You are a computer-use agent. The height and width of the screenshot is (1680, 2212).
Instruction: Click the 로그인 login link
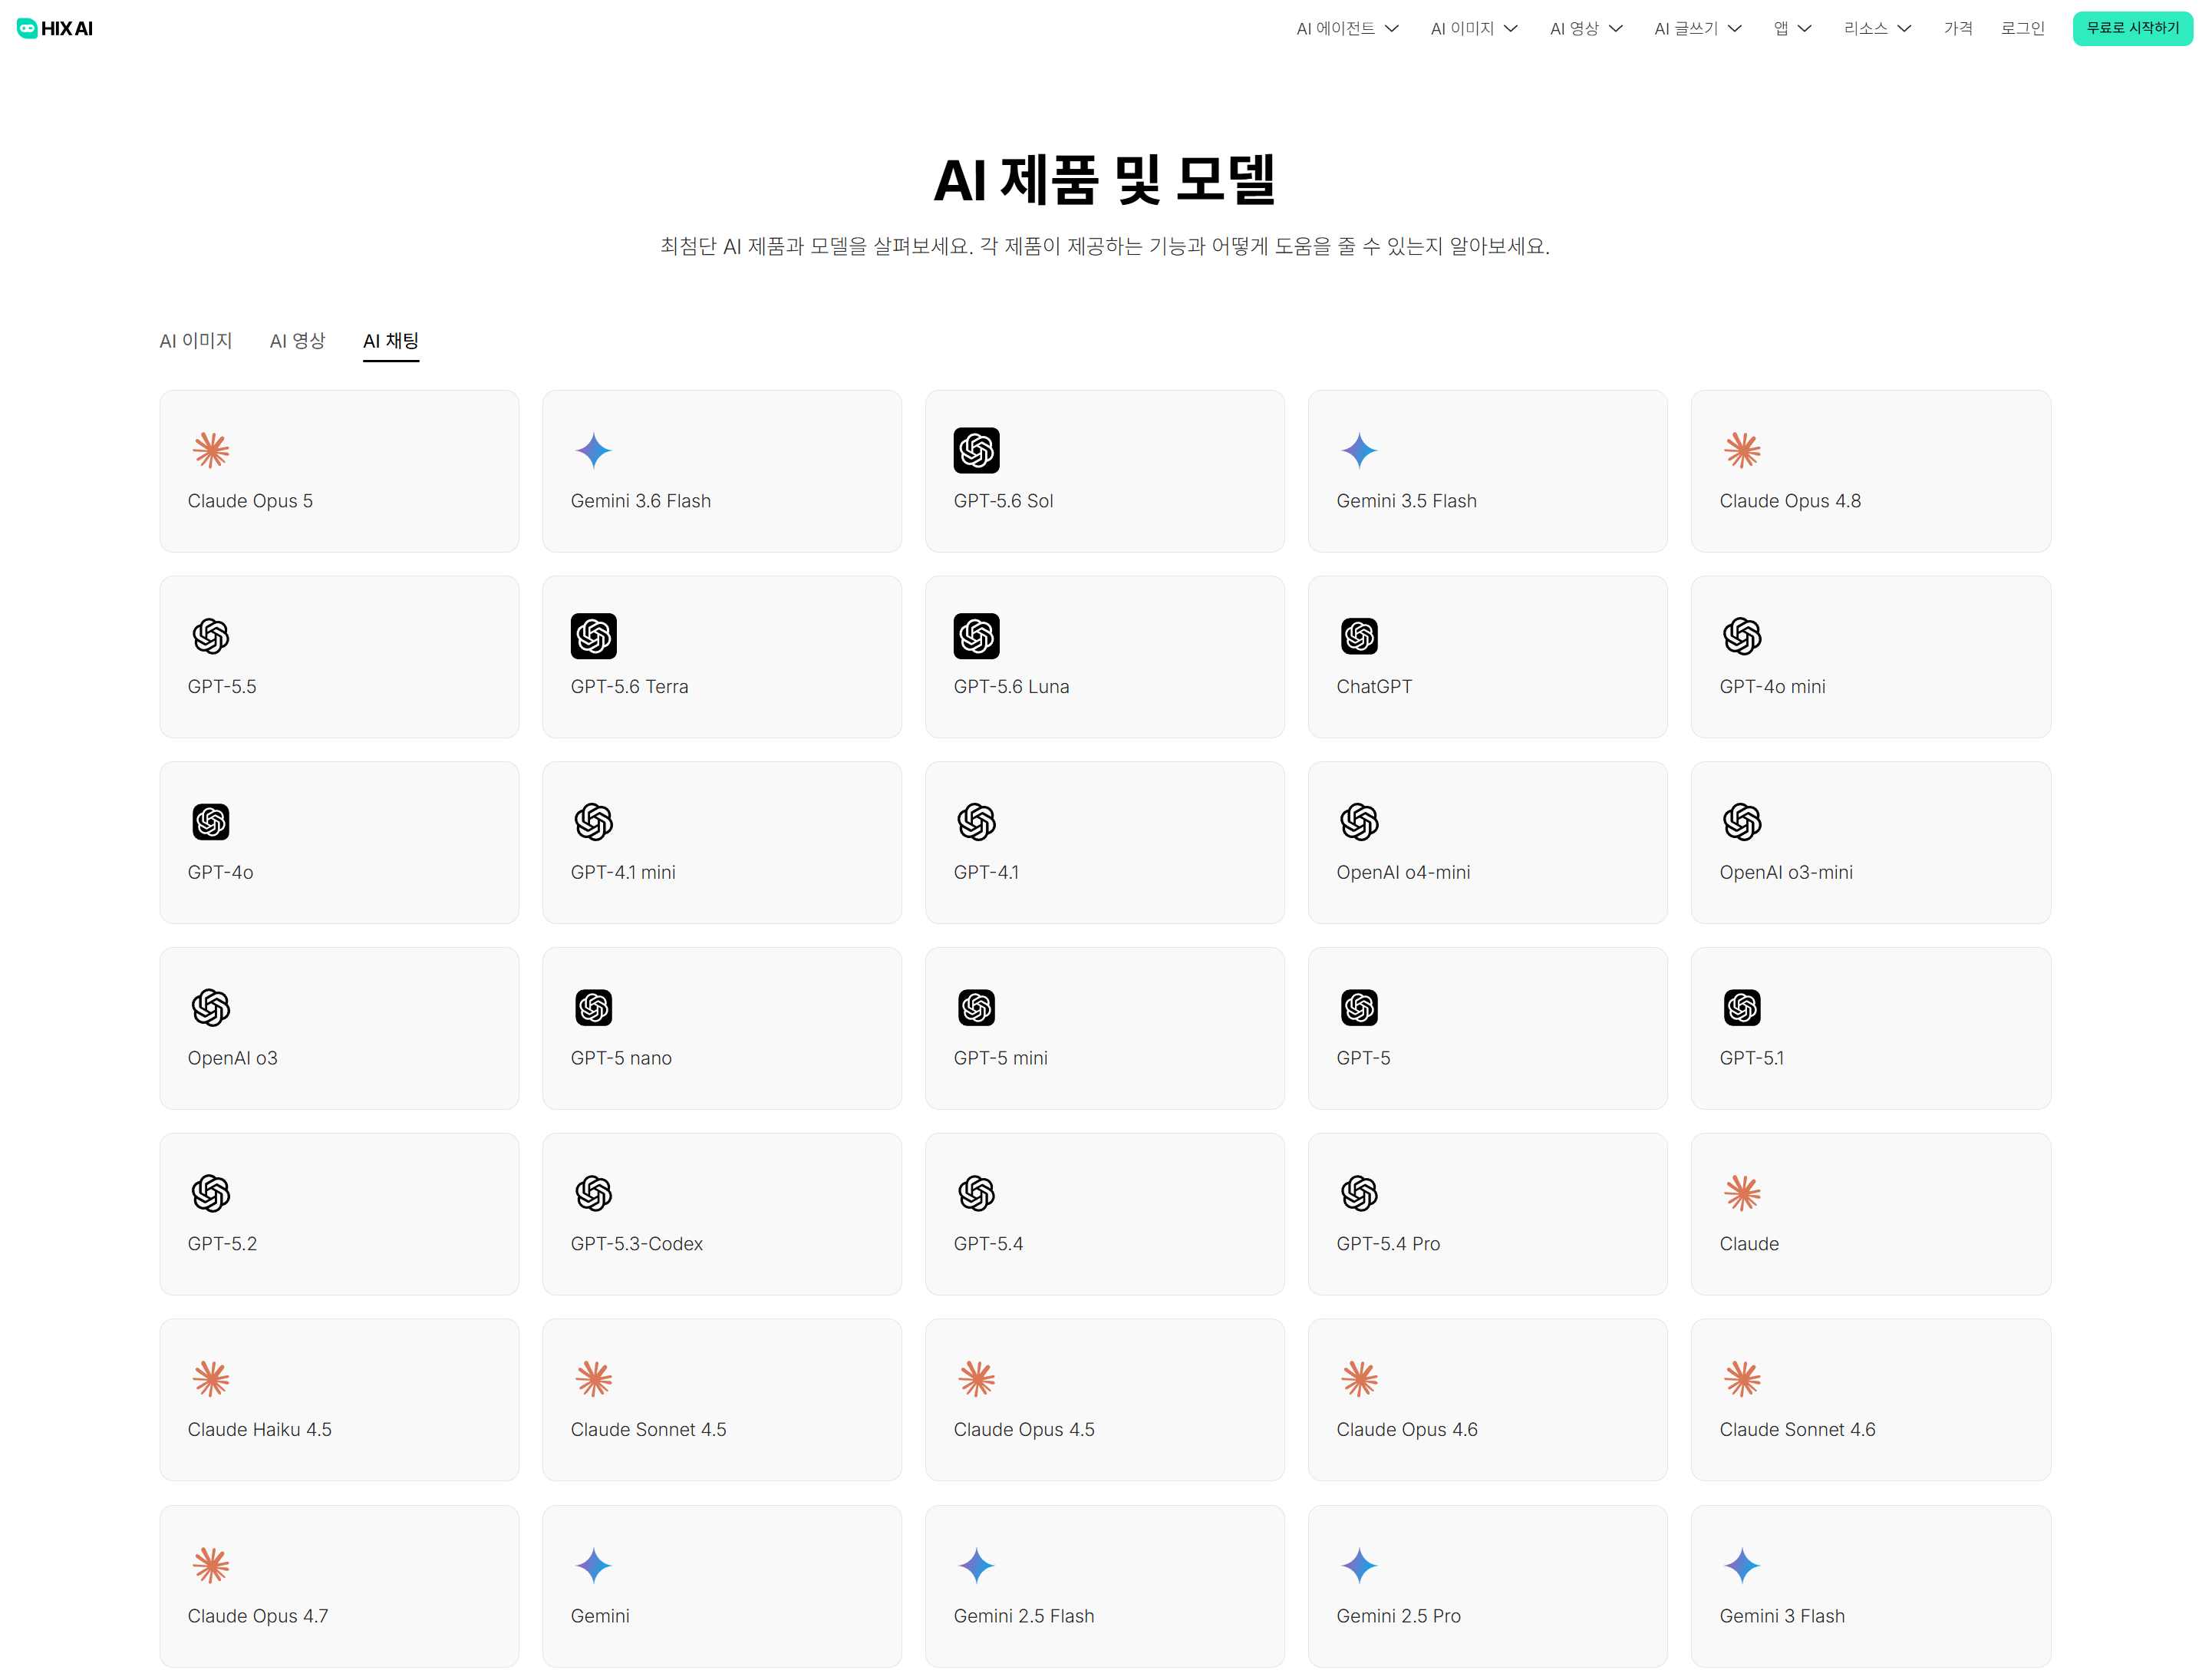pyautogui.click(x=2022, y=28)
